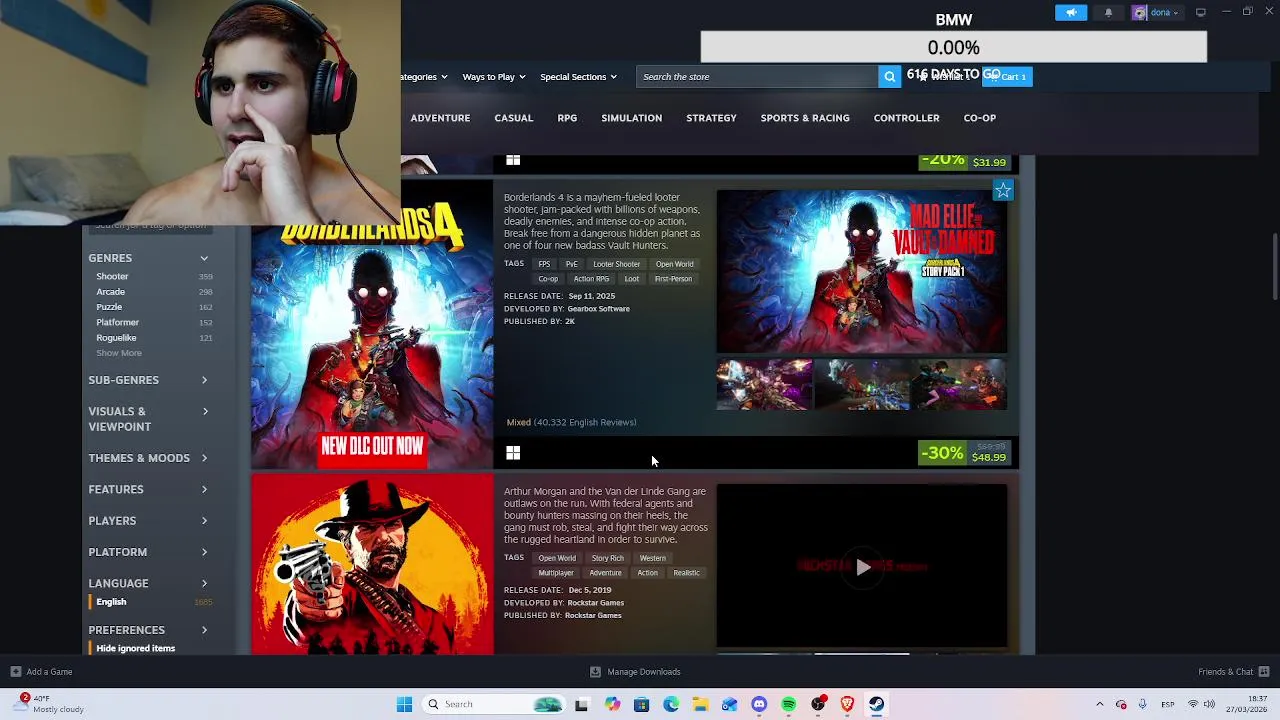Open Steam announcements megaphone icon
1280x720 pixels.
[x=1071, y=12]
